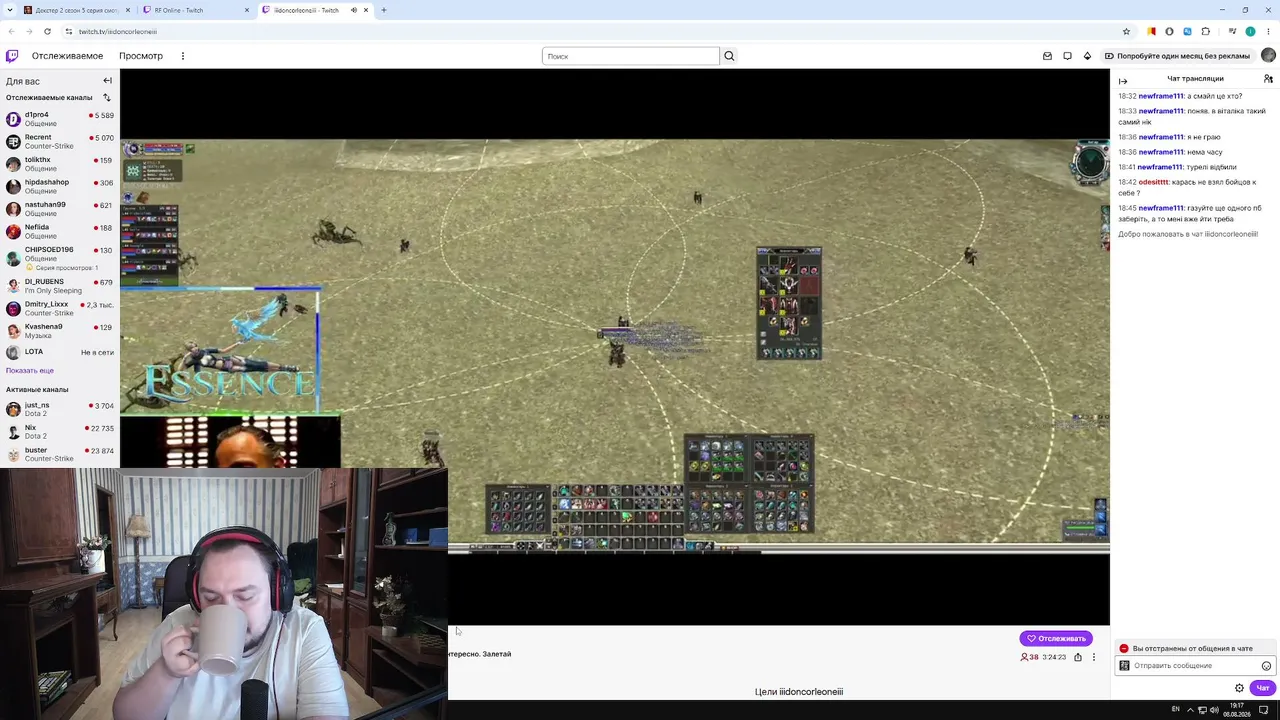Click the Отправить сообщение chat field
Screen dimensions: 1280x720
(1195, 666)
